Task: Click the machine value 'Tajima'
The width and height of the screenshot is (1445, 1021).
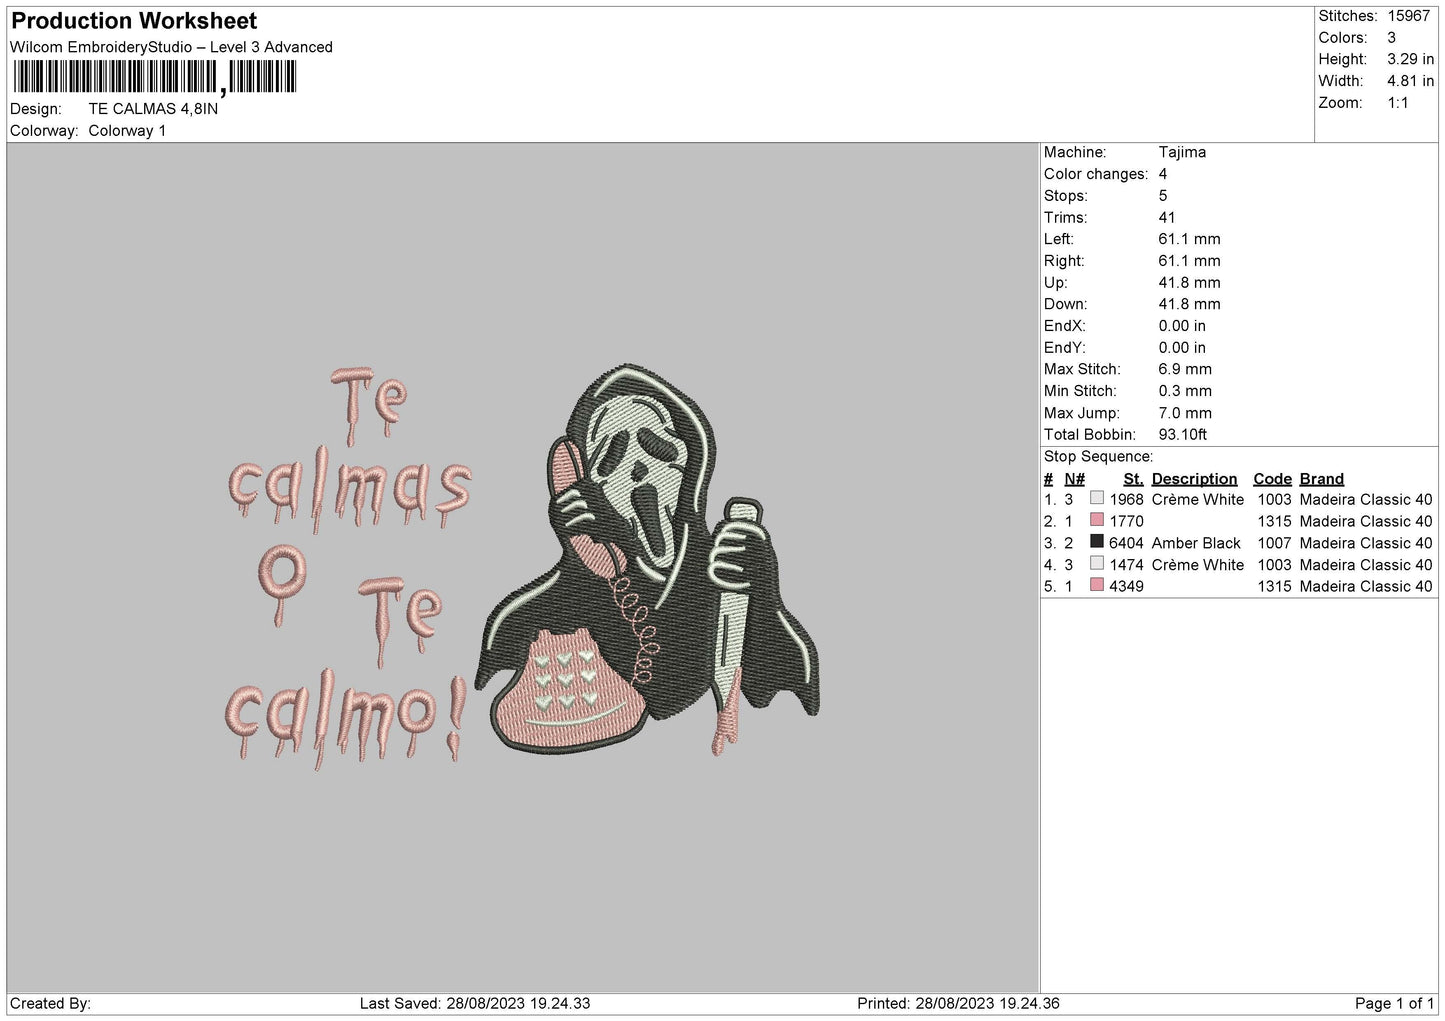Action: coord(1182,152)
